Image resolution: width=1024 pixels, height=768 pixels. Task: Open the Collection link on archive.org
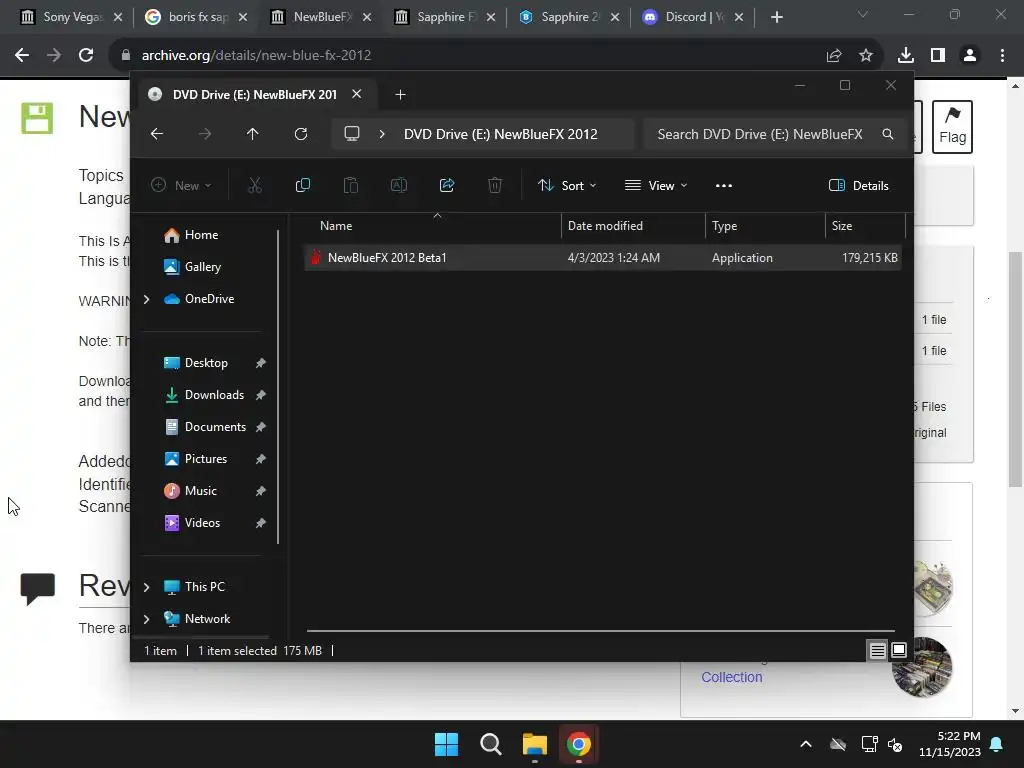pyautogui.click(x=731, y=677)
